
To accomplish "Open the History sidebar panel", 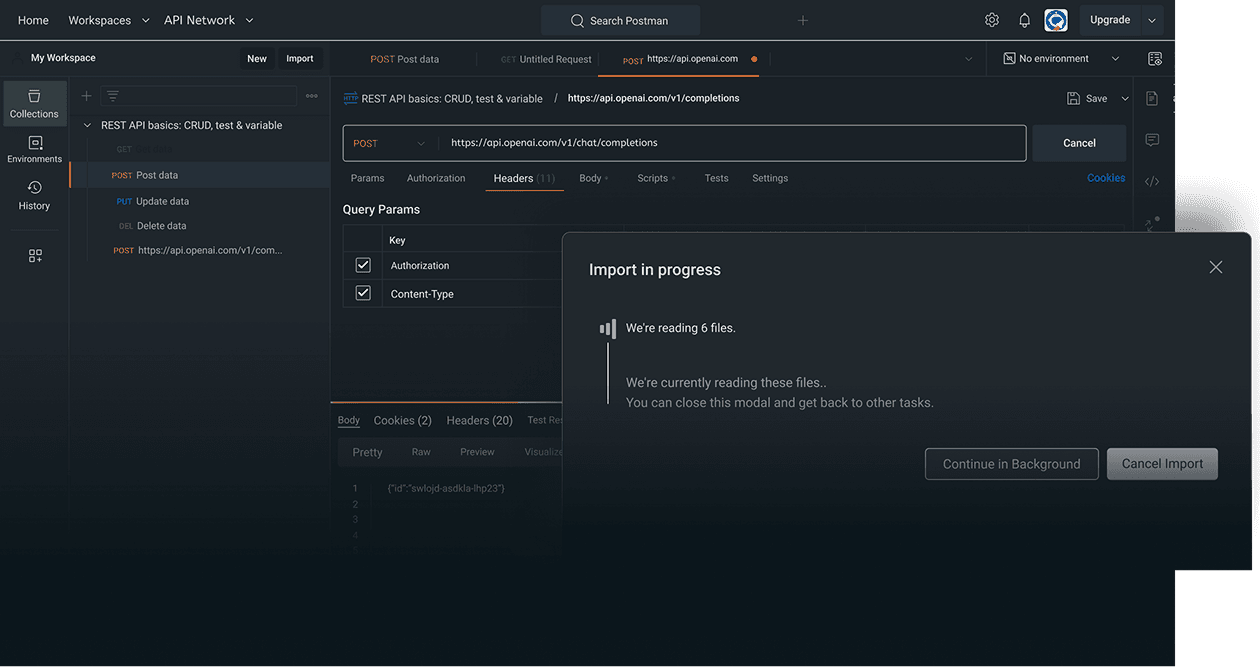I will [34, 195].
